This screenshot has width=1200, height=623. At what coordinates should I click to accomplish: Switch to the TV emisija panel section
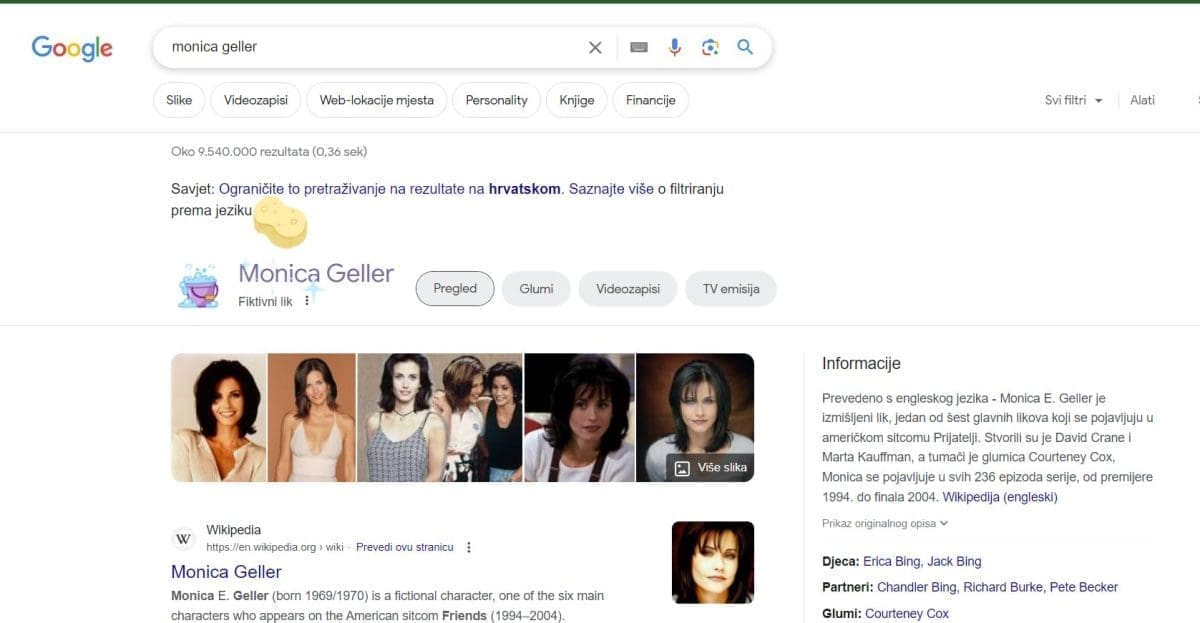729,288
